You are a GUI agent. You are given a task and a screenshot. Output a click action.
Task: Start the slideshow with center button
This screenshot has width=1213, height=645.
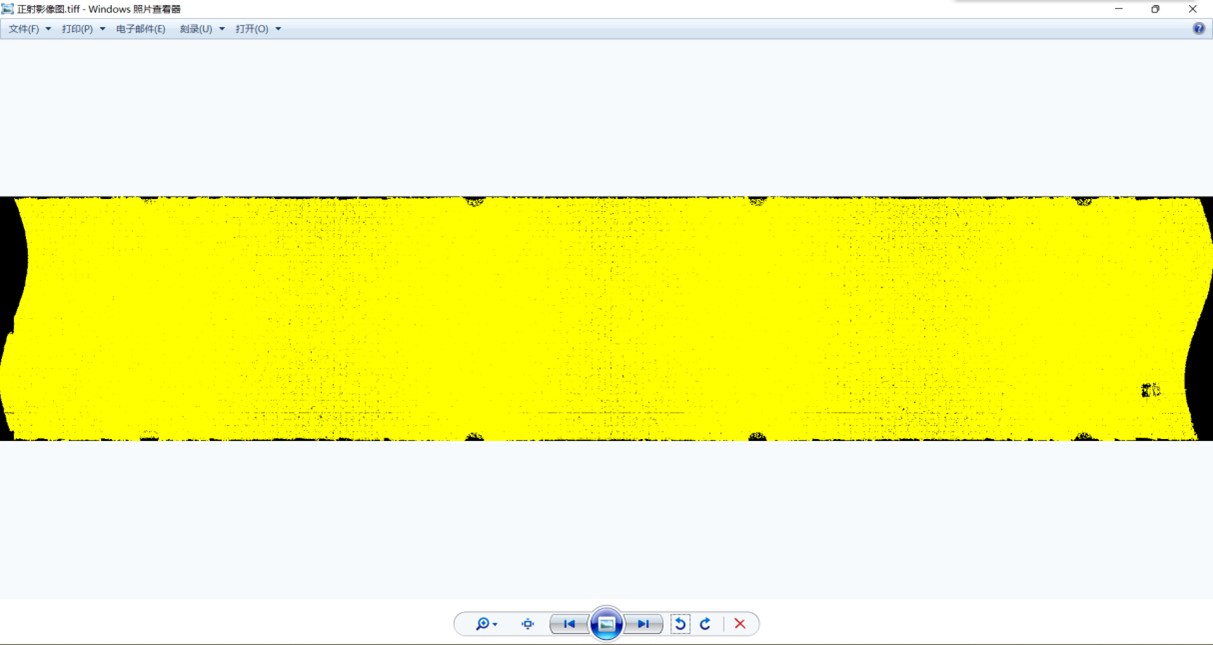[606, 624]
